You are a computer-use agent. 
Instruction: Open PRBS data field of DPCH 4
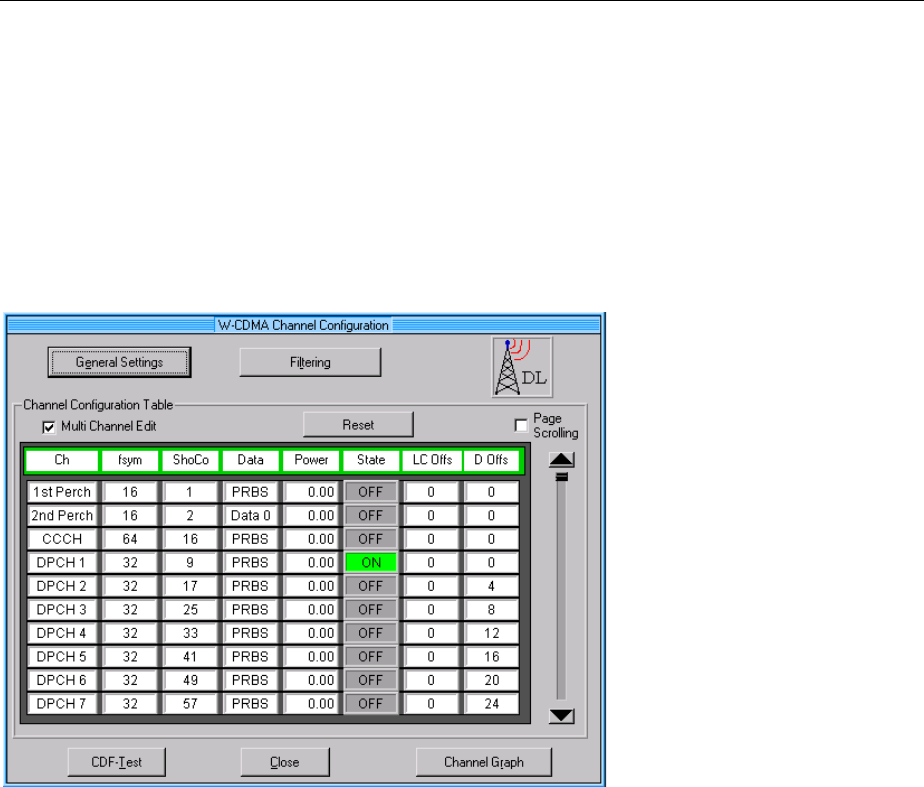tap(250, 633)
